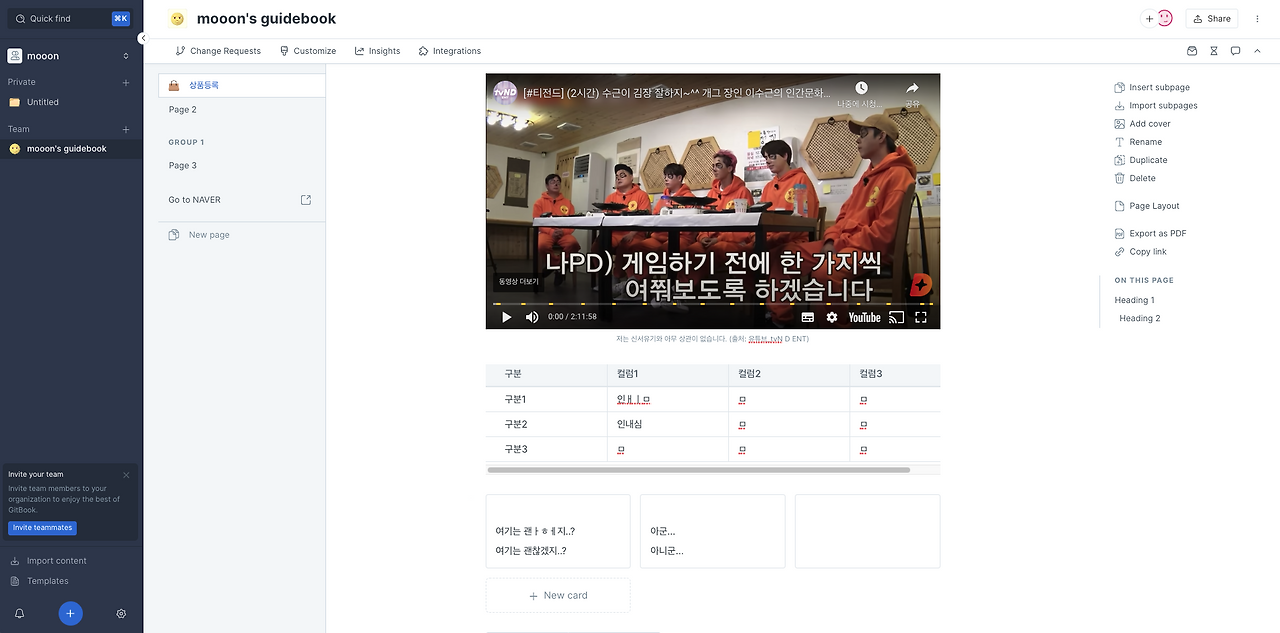Image resolution: width=1280 pixels, height=633 pixels.
Task: Open Templates
Action: [x=47, y=581]
